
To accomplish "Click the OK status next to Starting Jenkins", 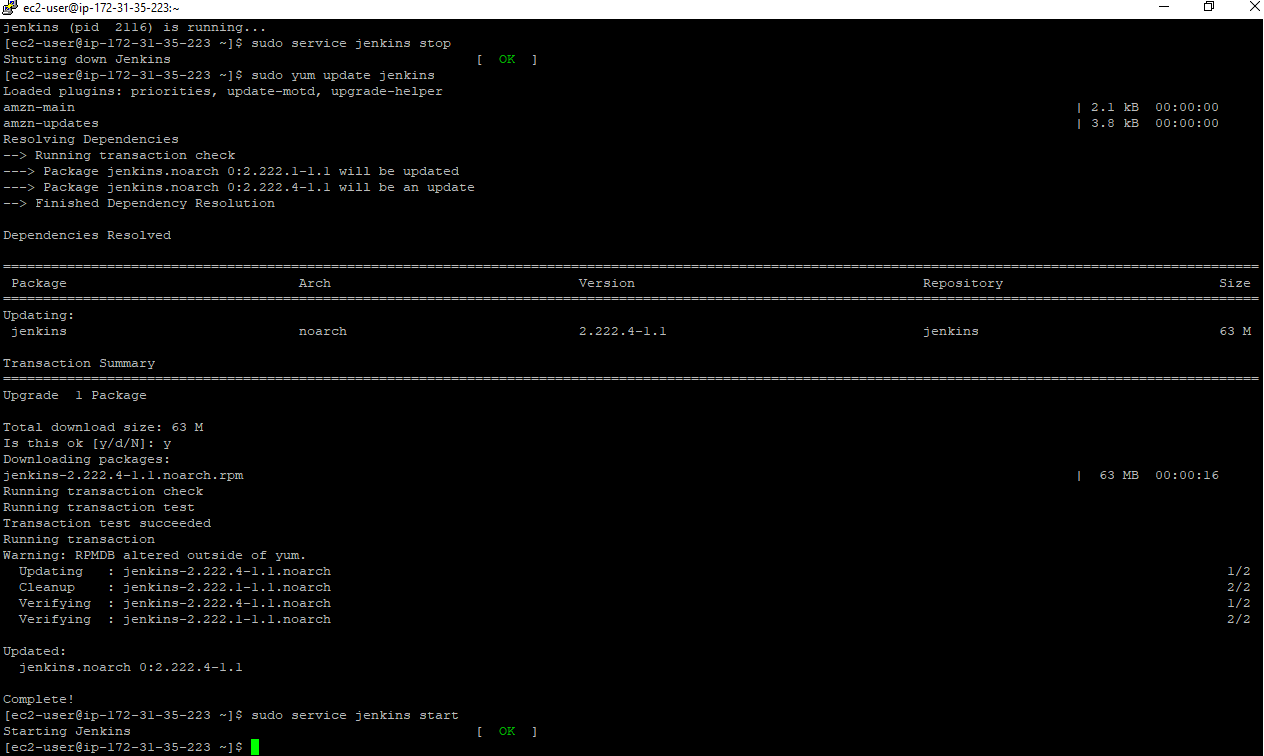I will (507, 732).
